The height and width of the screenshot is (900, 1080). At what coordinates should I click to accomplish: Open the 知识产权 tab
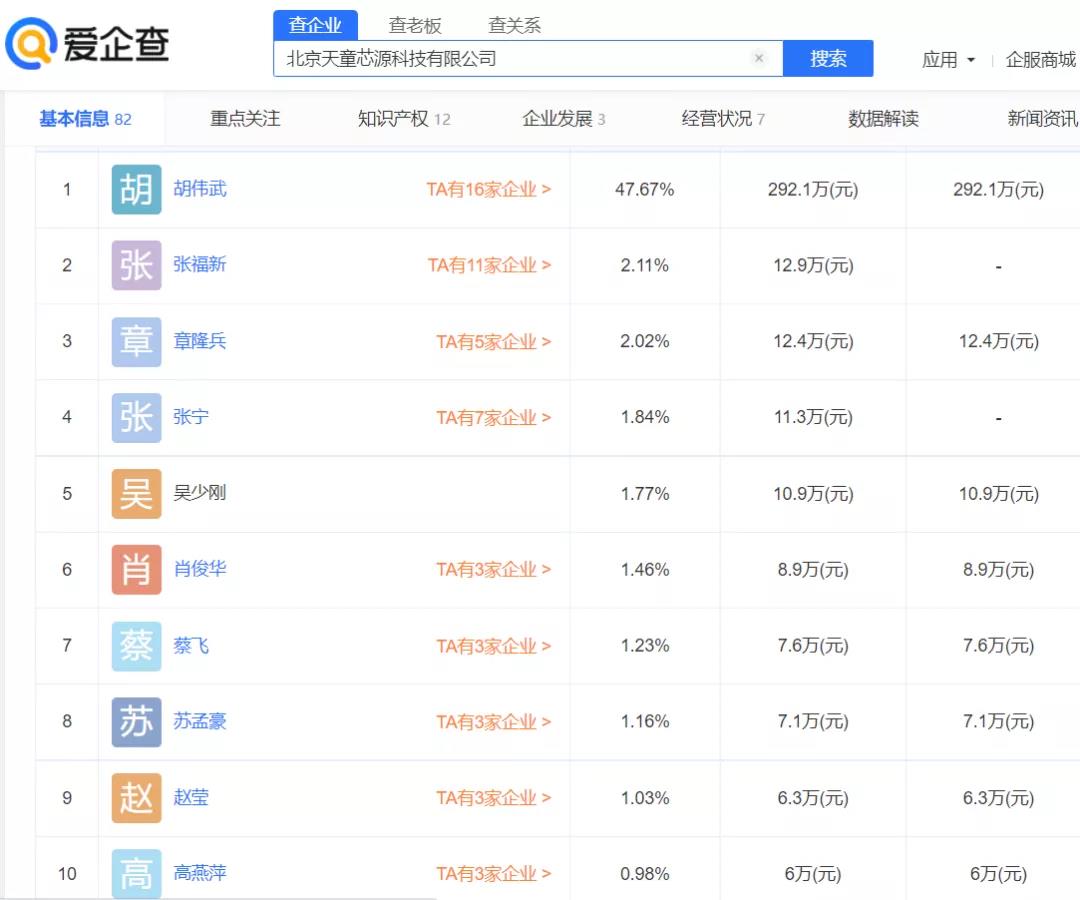click(x=404, y=118)
